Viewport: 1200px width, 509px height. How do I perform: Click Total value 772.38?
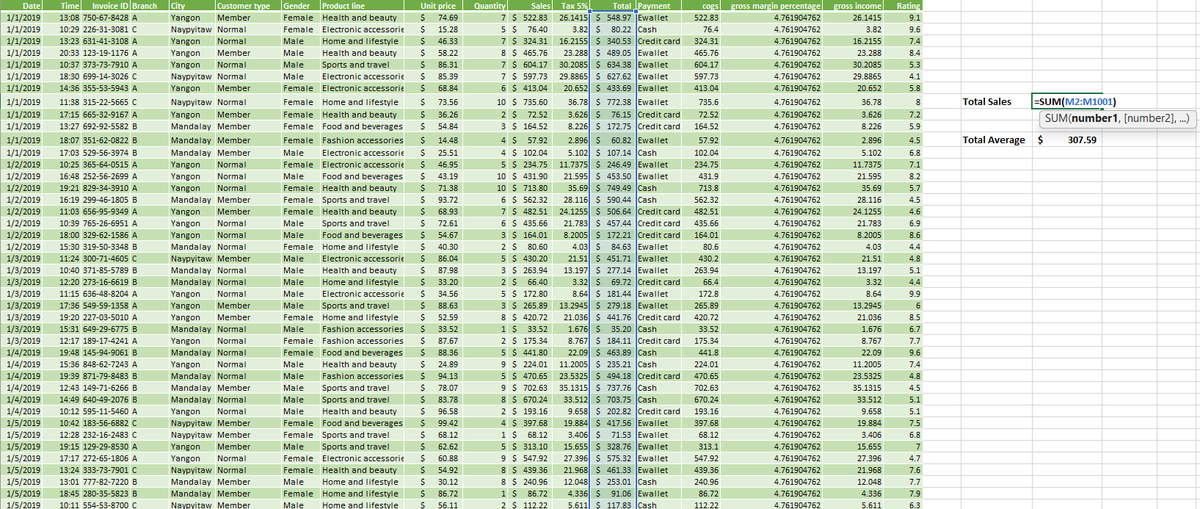pyautogui.click(x=614, y=103)
